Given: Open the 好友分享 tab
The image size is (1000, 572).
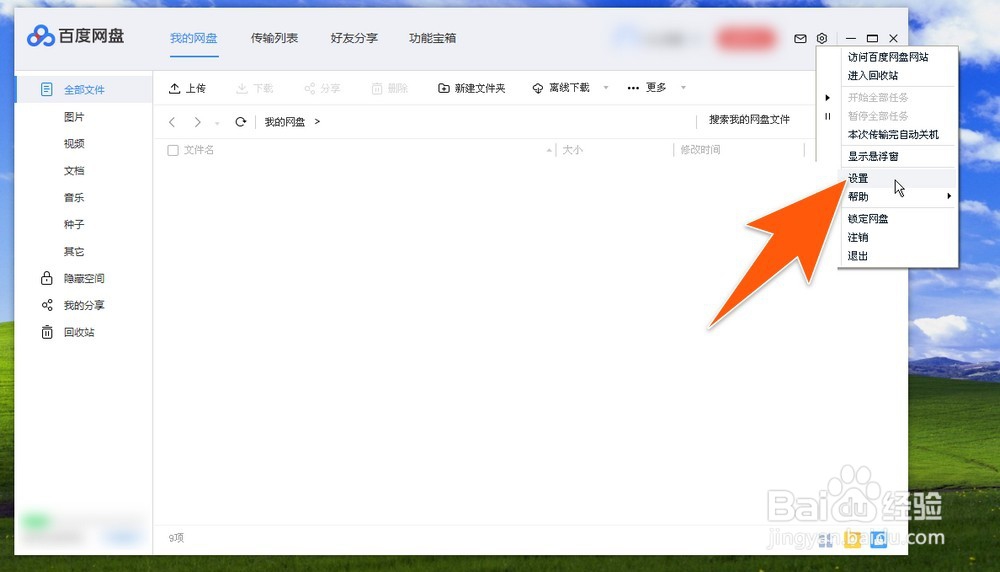Looking at the screenshot, I should [354, 38].
